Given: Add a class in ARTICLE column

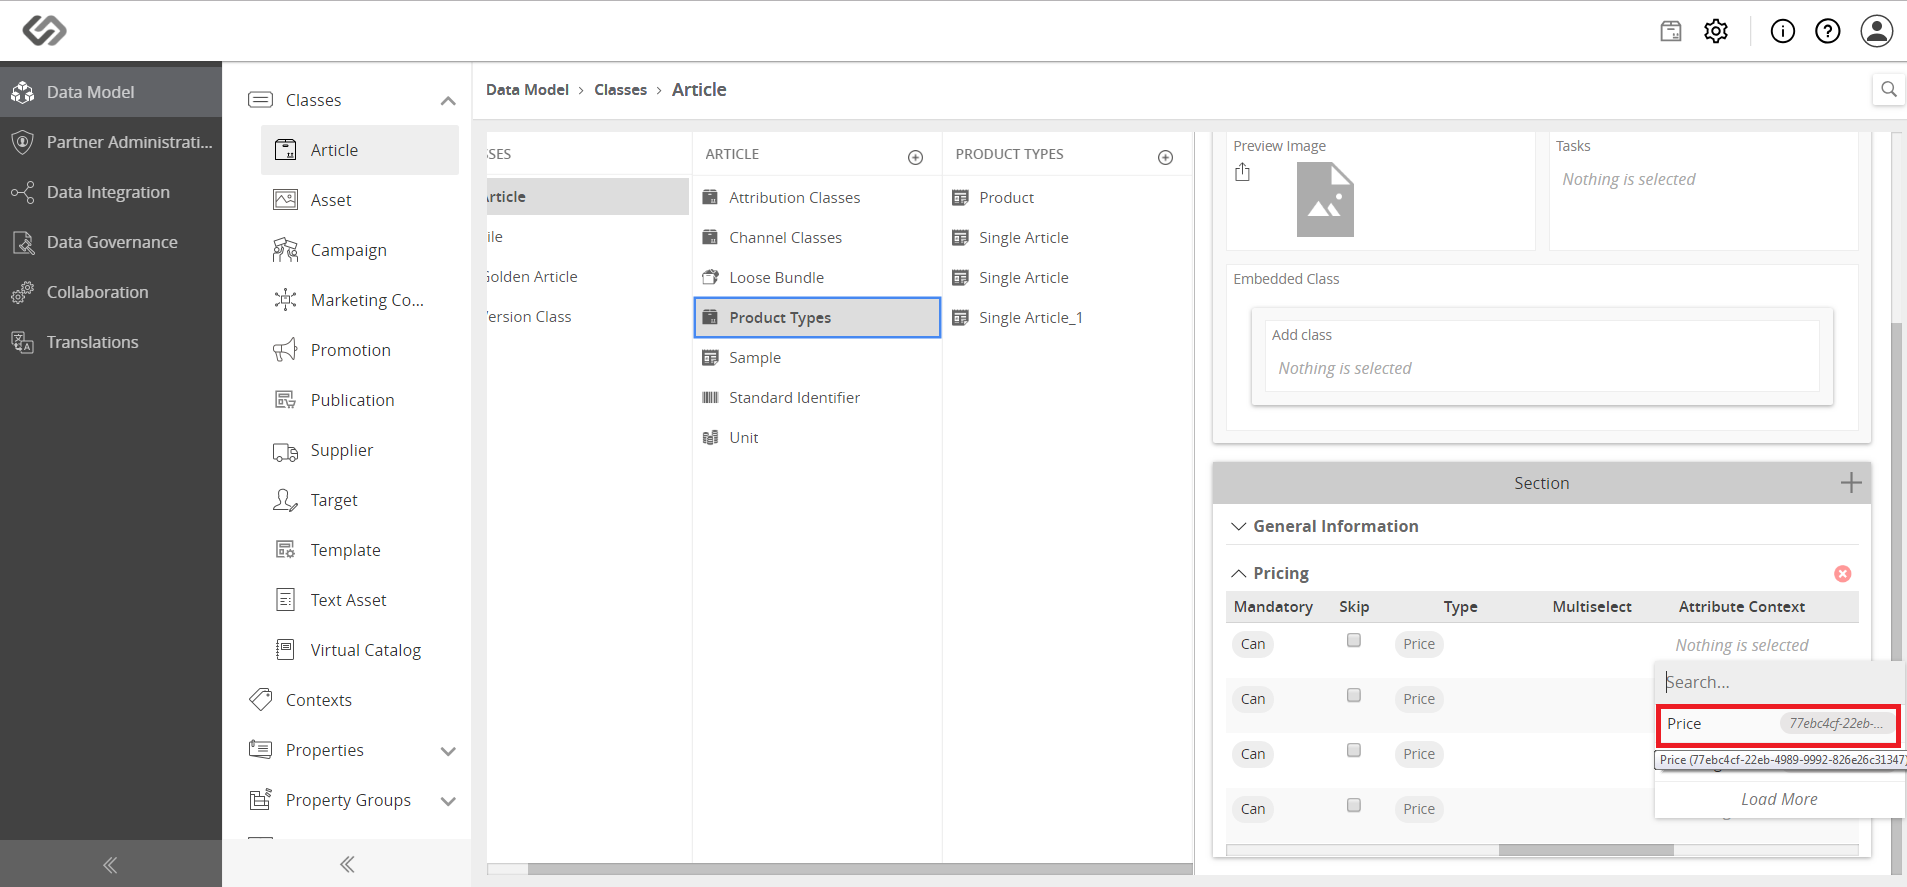Looking at the screenshot, I should [915, 157].
